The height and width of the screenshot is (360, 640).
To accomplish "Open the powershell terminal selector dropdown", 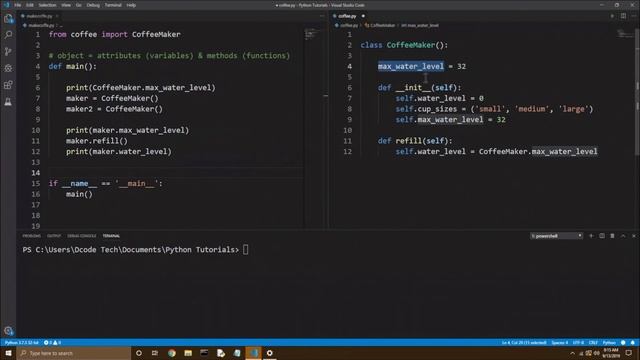I will (x=556, y=236).
